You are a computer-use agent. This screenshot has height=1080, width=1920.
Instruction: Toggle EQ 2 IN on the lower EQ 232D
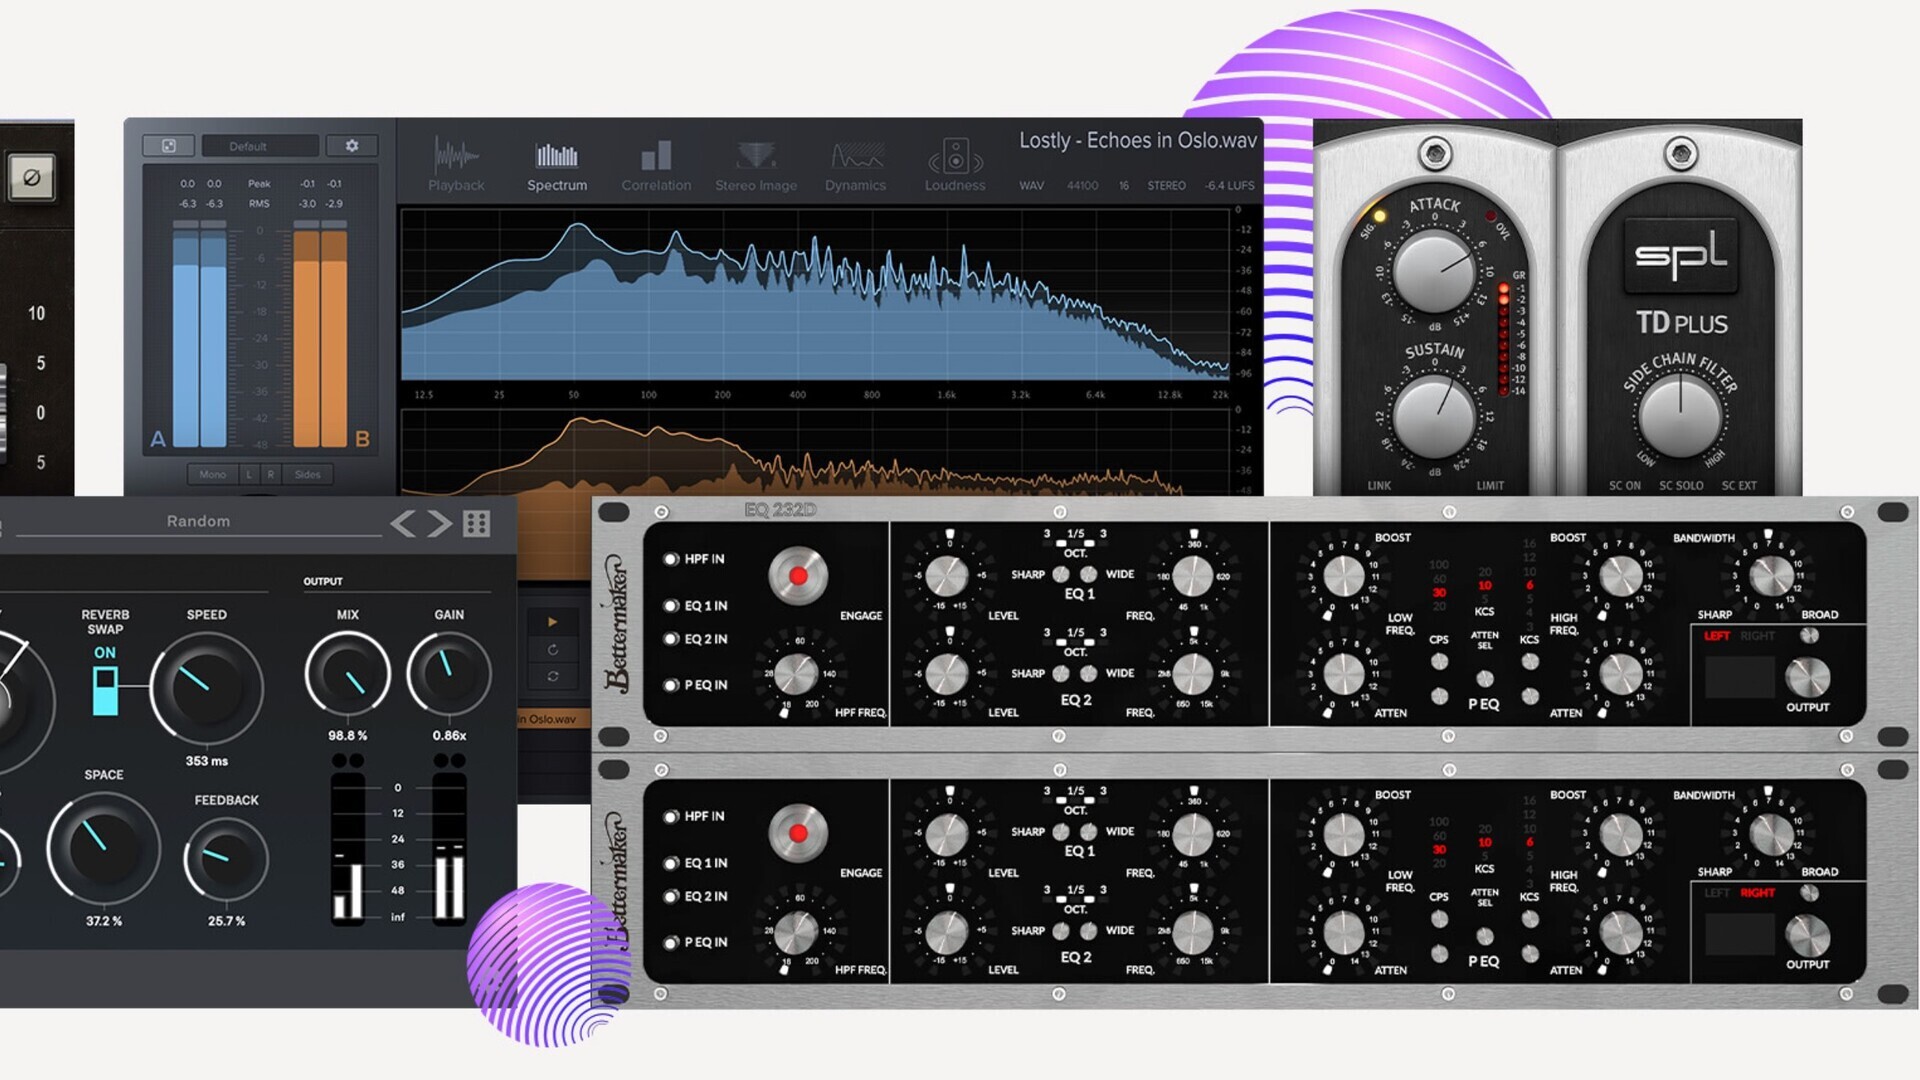(x=671, y=896)
